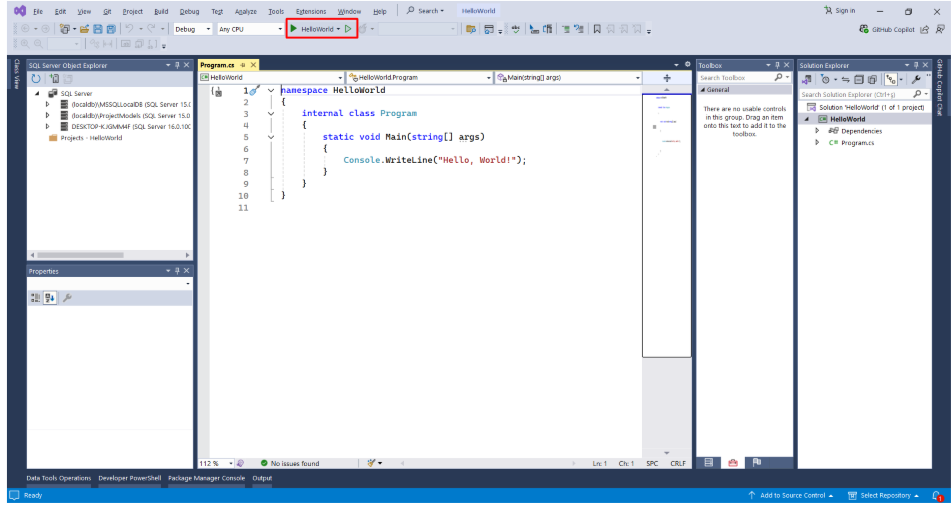
Task: Open Main(string[] args) member dropdown
Action: pyautogui.click(x=568, y=78)
